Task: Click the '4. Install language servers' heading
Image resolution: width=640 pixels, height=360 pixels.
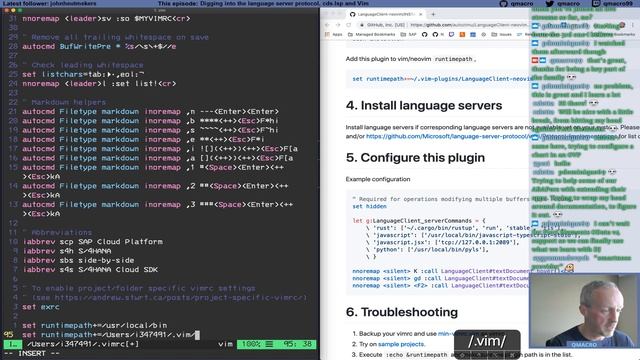Action: tap(424, 106)
